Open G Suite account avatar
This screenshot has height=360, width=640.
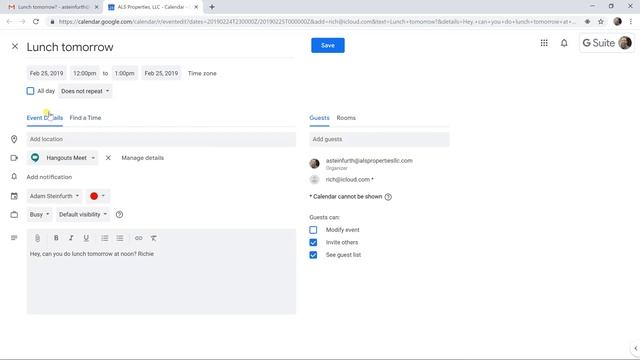625,43
